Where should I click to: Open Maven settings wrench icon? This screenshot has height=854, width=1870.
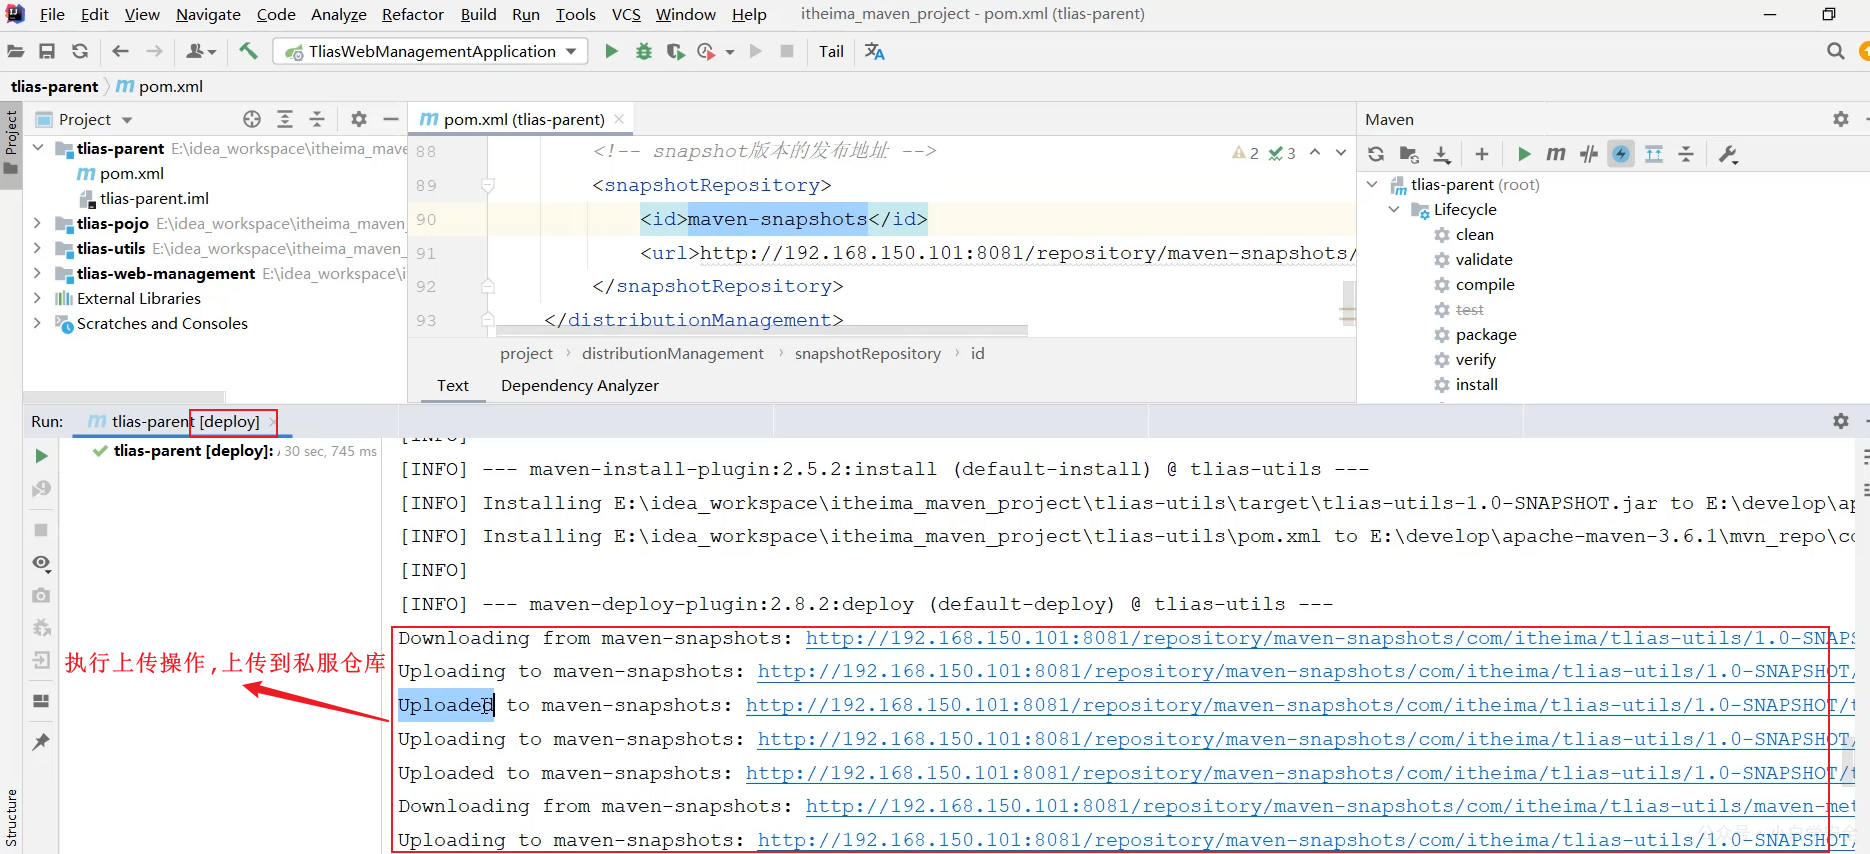tap(1728, 154)
